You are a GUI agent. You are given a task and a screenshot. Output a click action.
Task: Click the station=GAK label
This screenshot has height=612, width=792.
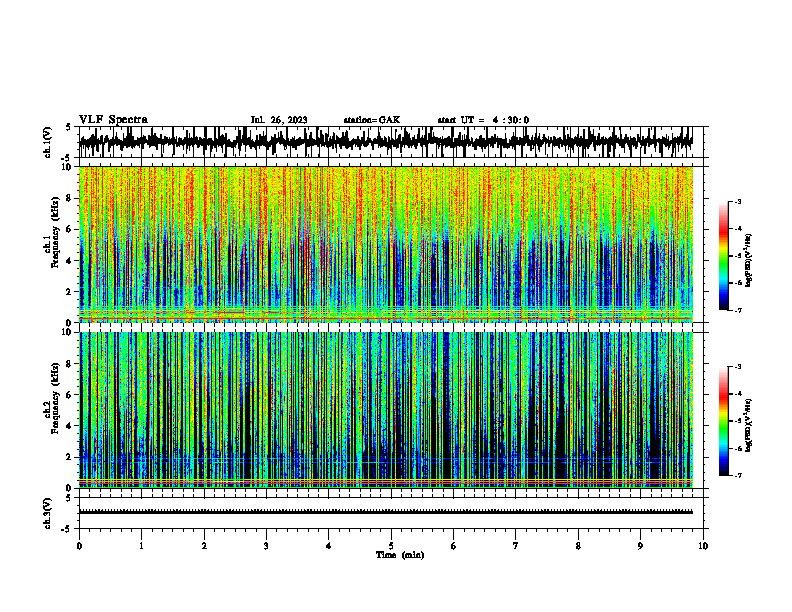click(x=372, y=120)
